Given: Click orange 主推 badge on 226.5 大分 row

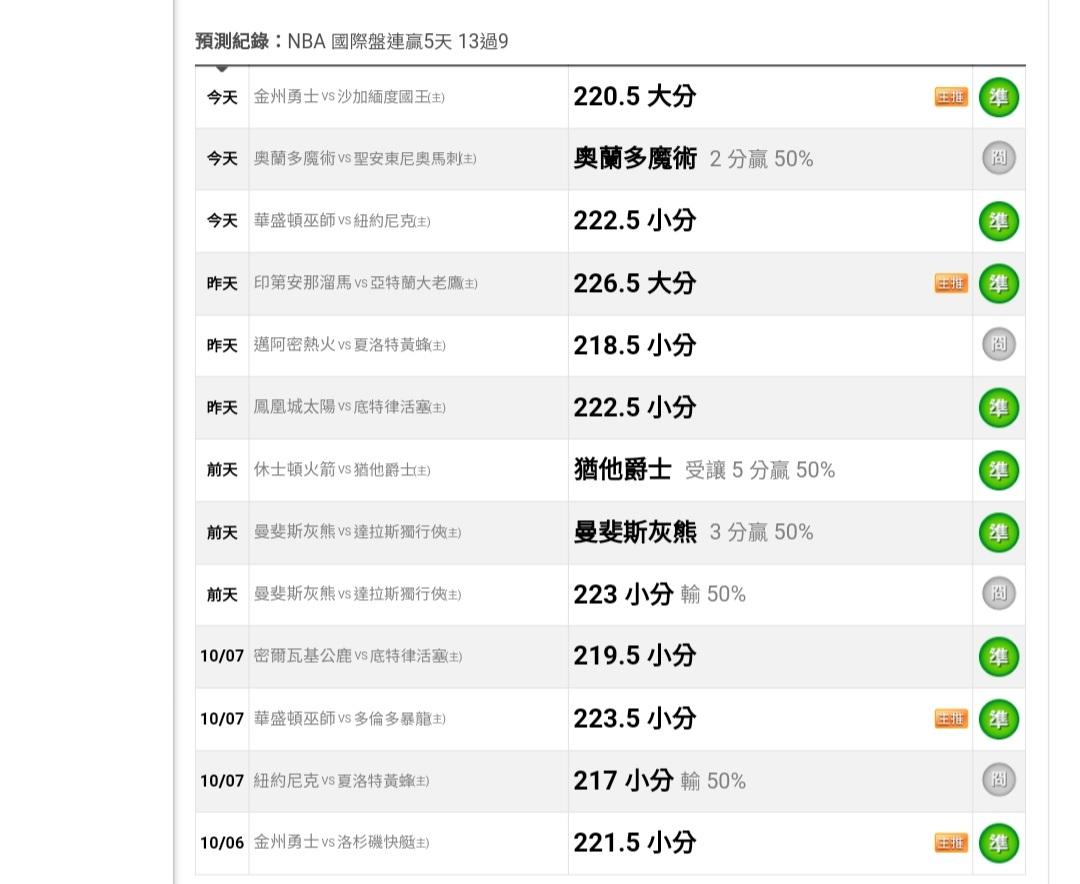Looking at the screenshot, I should [x=951, y=283].
